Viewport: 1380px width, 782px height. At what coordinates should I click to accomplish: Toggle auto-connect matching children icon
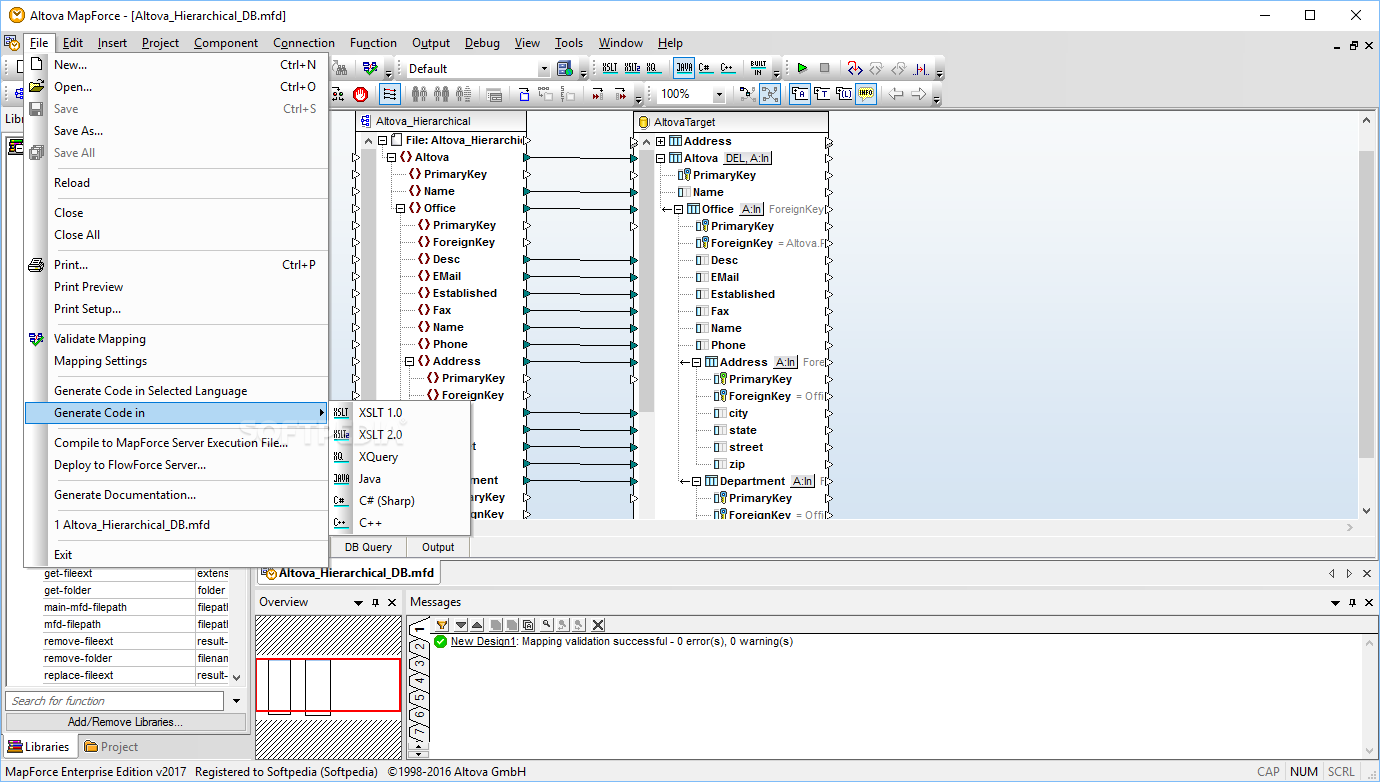pos(769,94)
